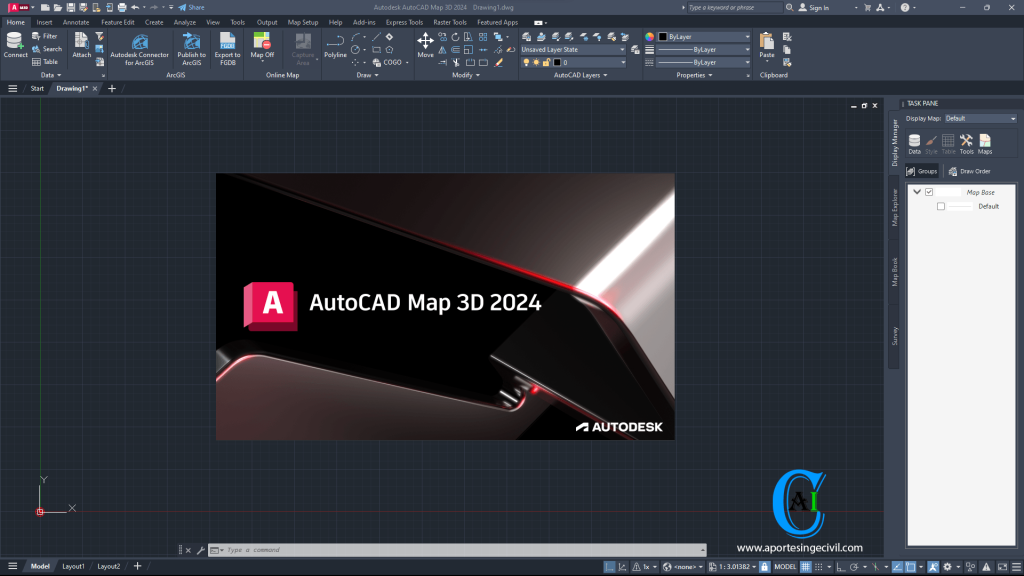Toggle the Map Base visibility checkbox
The image size is (1024, 576).
[931, 191]
